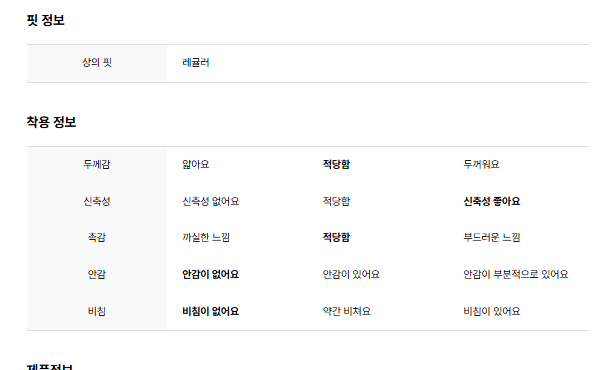
Task: Click the bold 신축성 좋아요 option
Action: click(492, 201)
